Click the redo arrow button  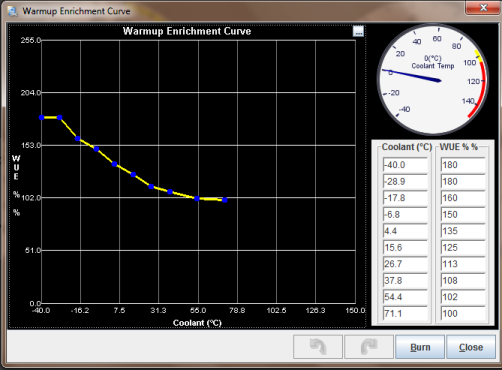click(369, 347)
